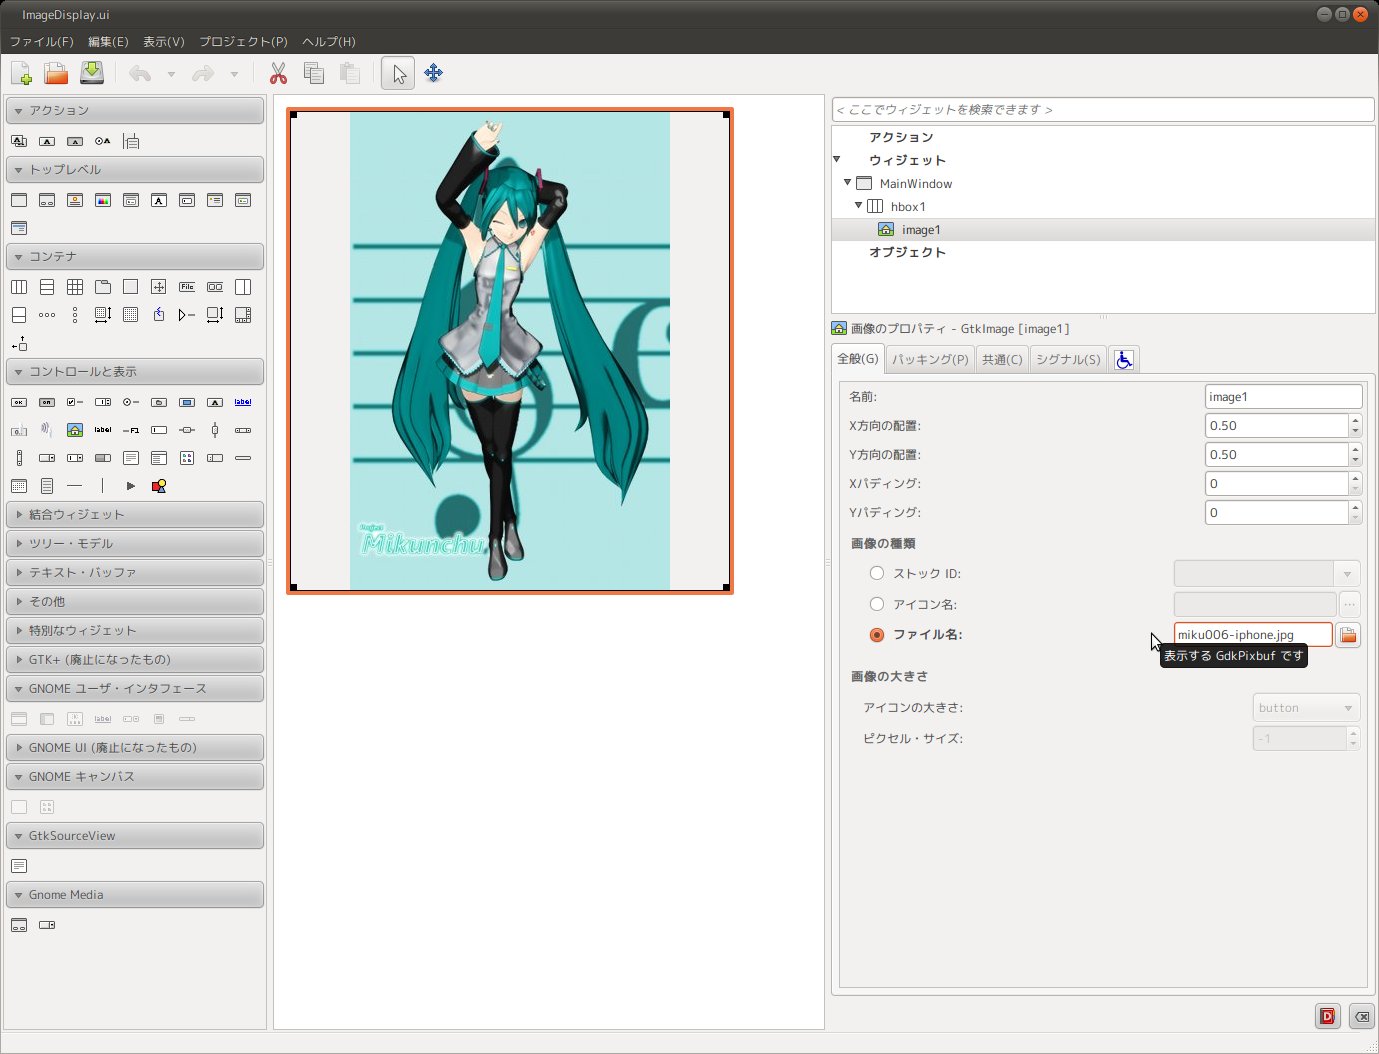Image resolution: width=1379 pixels, height=1054 pixels.
Task: Save the project with the toolbar icon
Action: click(92, 73)
